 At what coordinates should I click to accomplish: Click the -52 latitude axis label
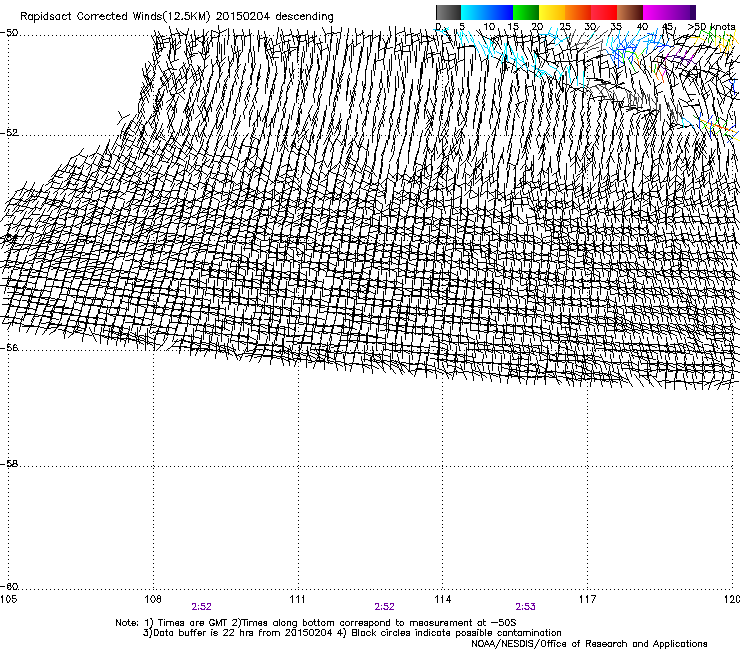pos(9,133)
